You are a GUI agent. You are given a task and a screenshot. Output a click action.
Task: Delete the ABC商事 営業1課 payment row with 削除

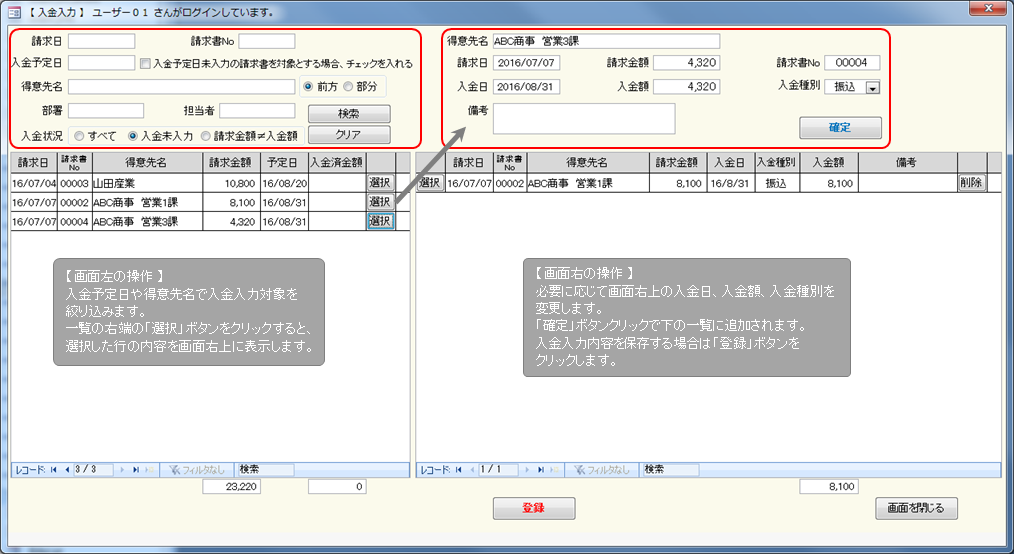click(x=970, y=183)
